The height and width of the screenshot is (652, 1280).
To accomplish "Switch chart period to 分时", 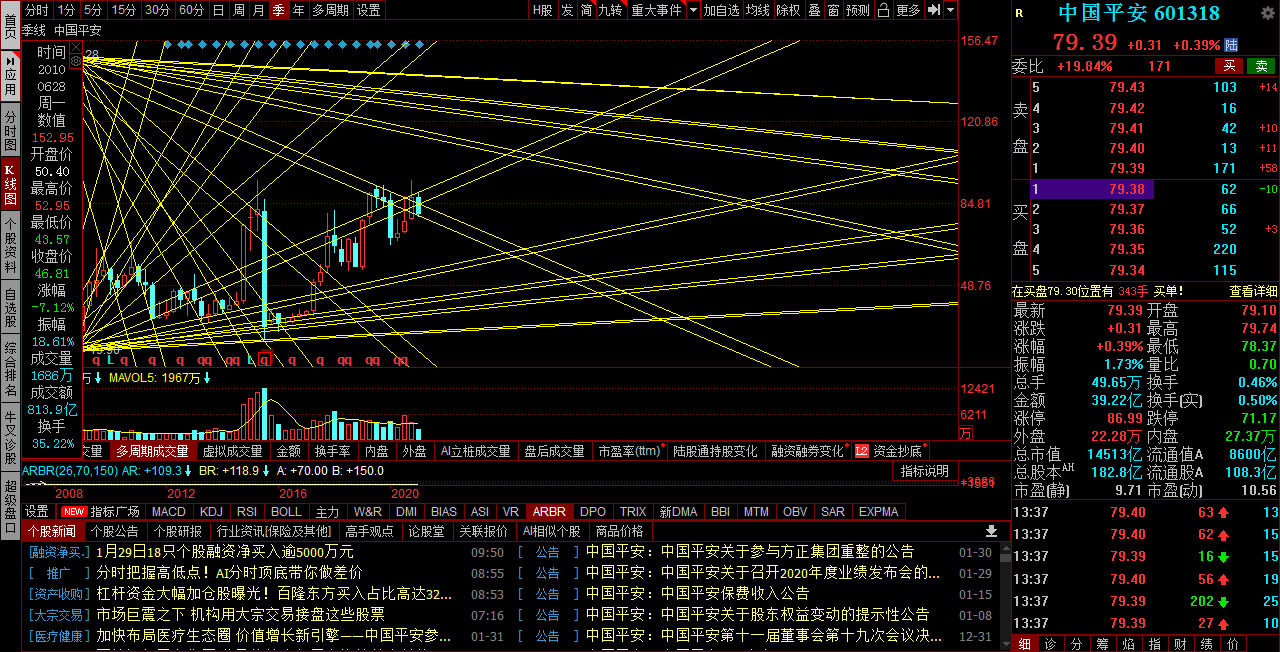I will 36,10.
